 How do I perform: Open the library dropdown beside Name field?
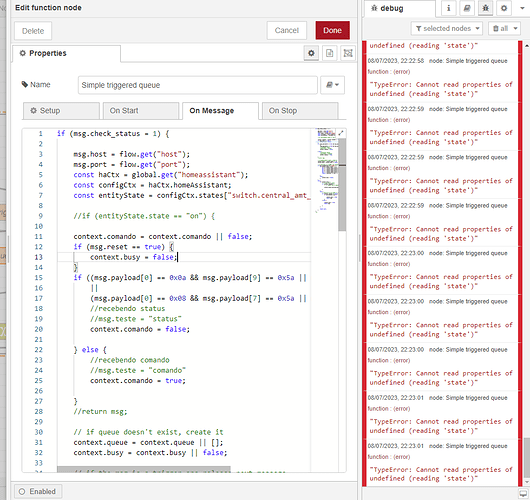point(332,85)
